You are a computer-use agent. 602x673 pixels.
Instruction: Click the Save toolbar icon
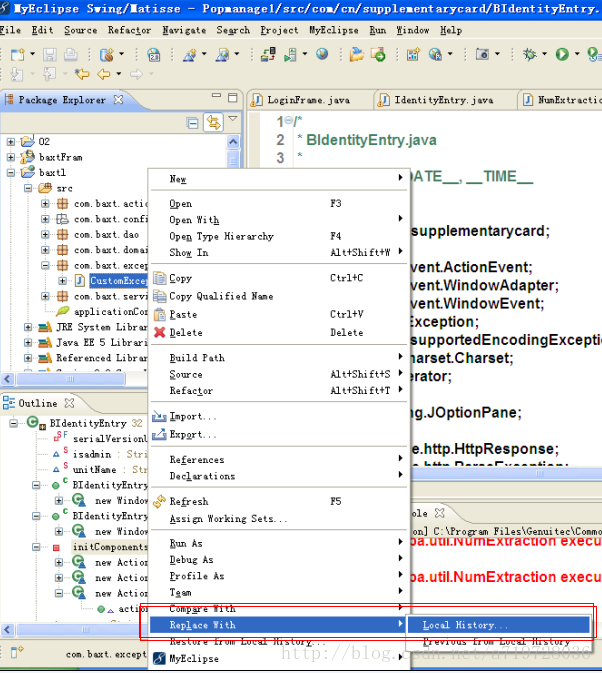[x=50, y=55]
